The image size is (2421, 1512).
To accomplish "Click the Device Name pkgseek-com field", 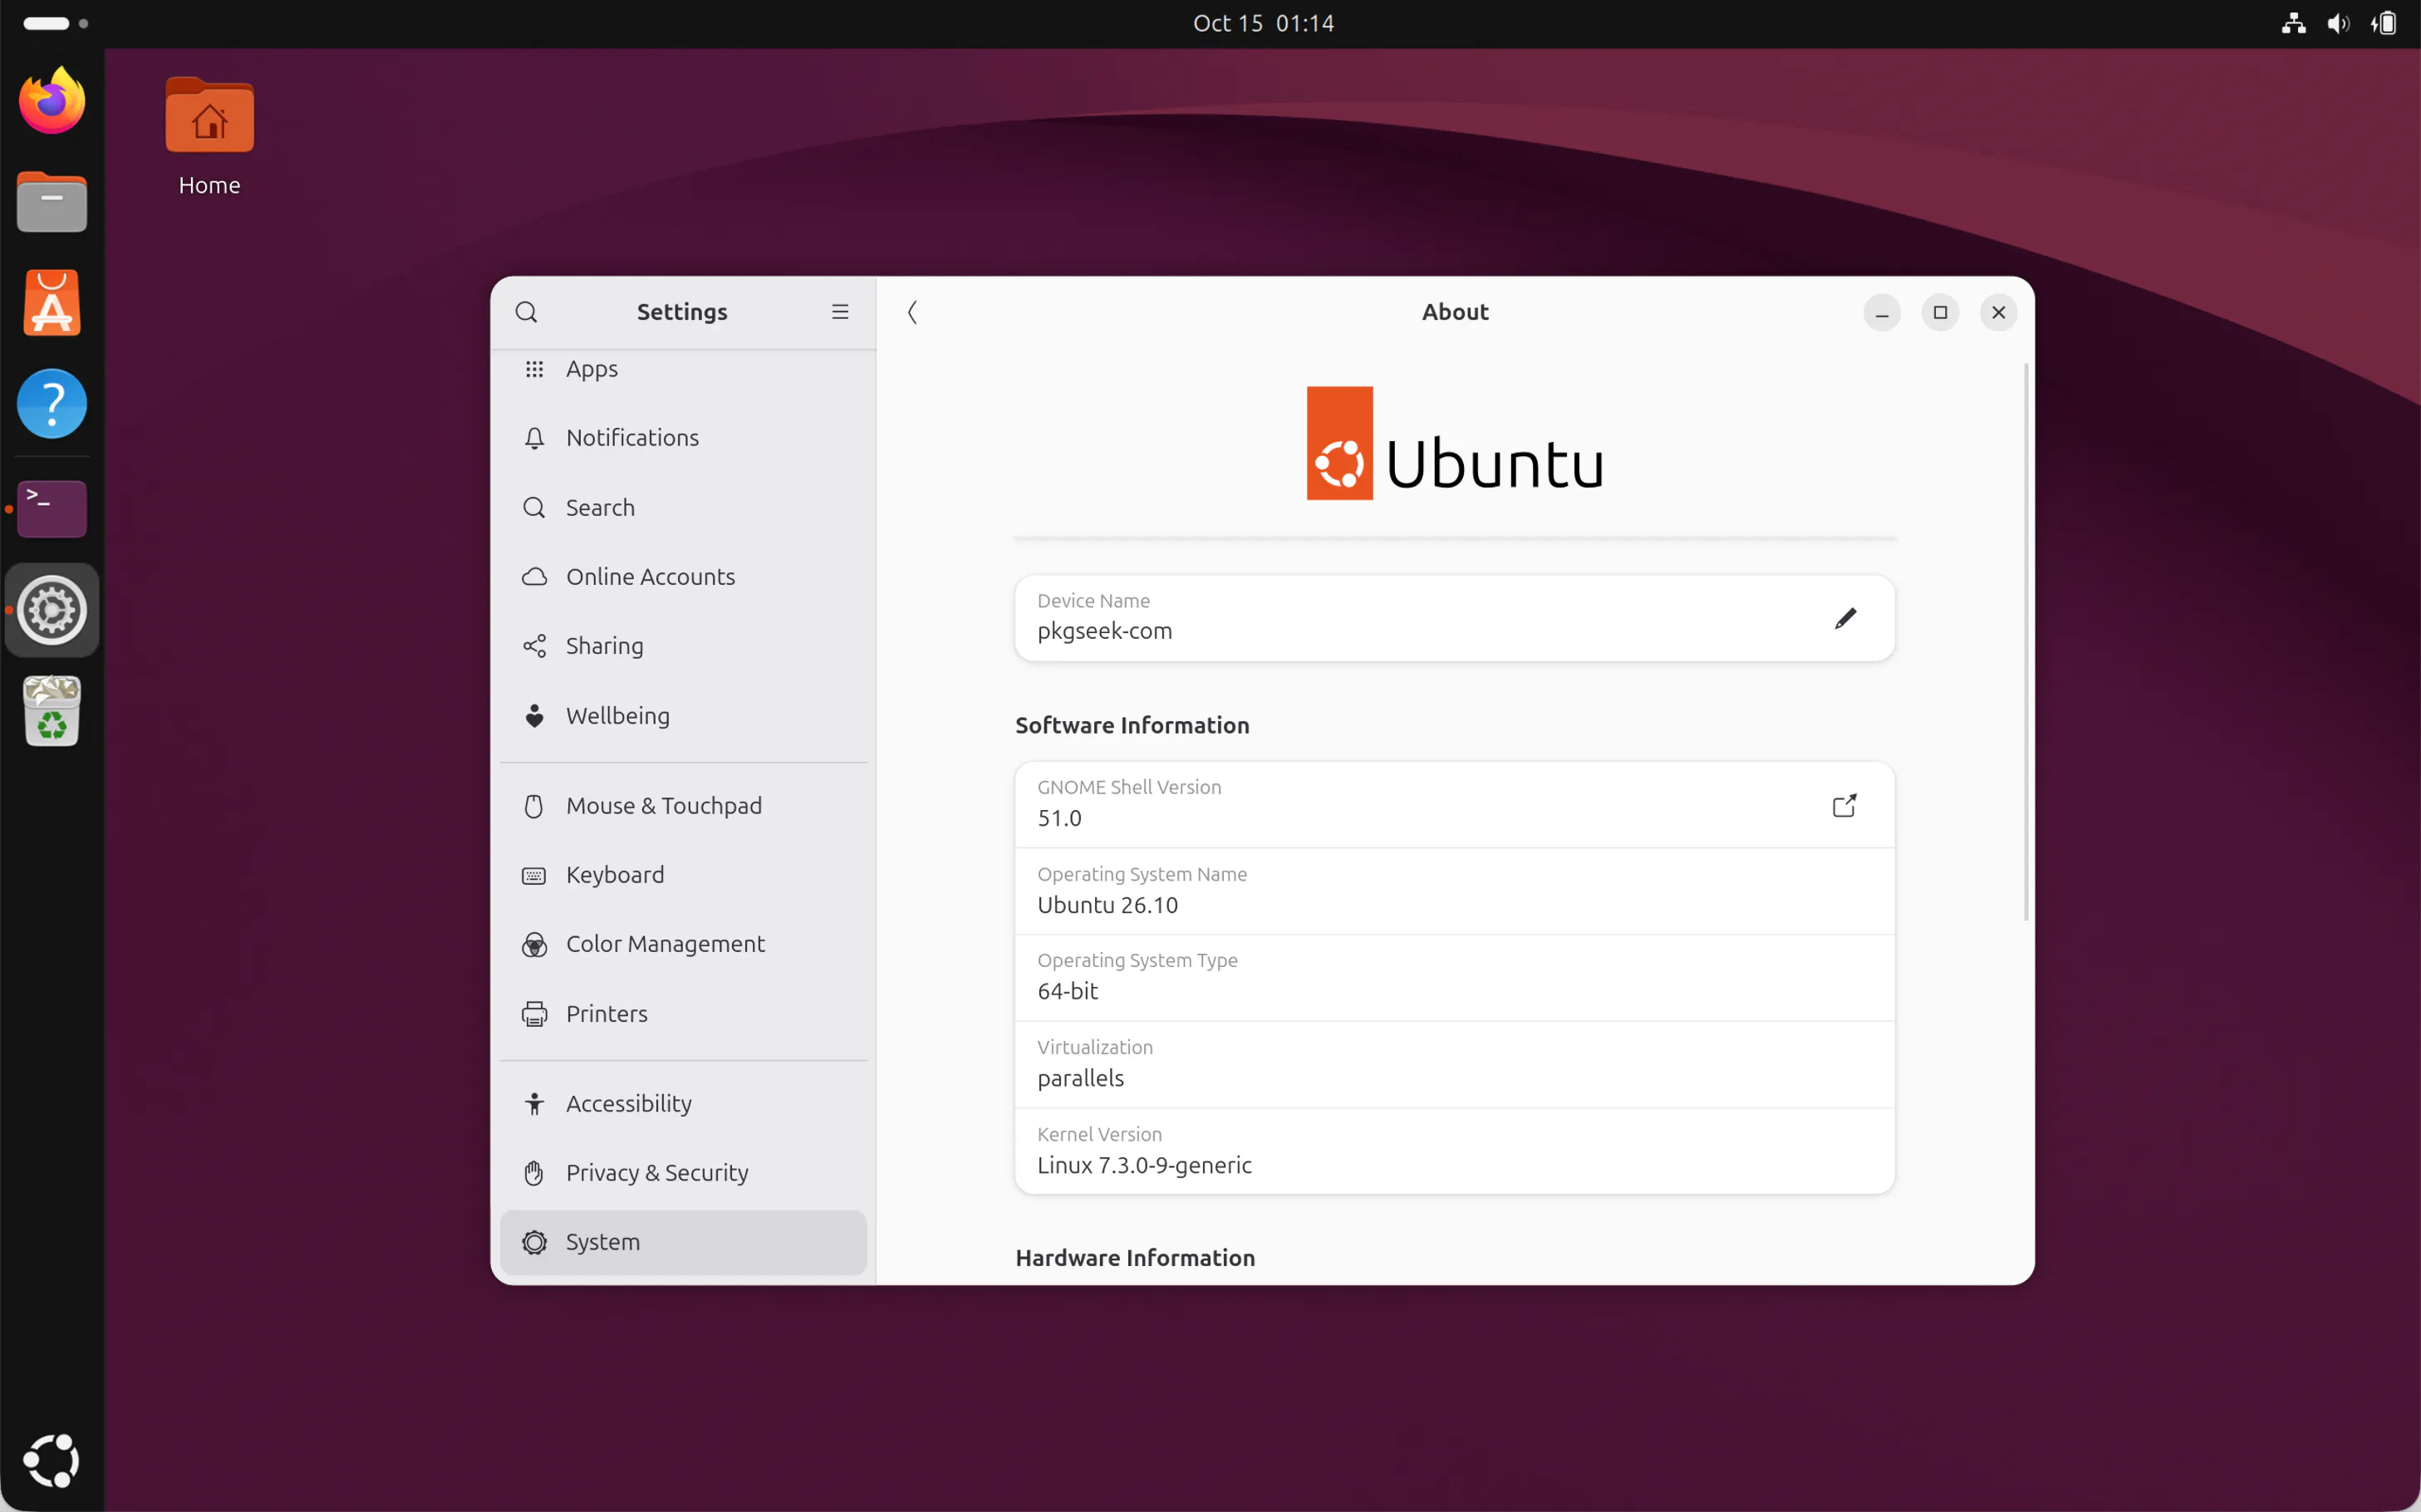I will click(1454, 618).
